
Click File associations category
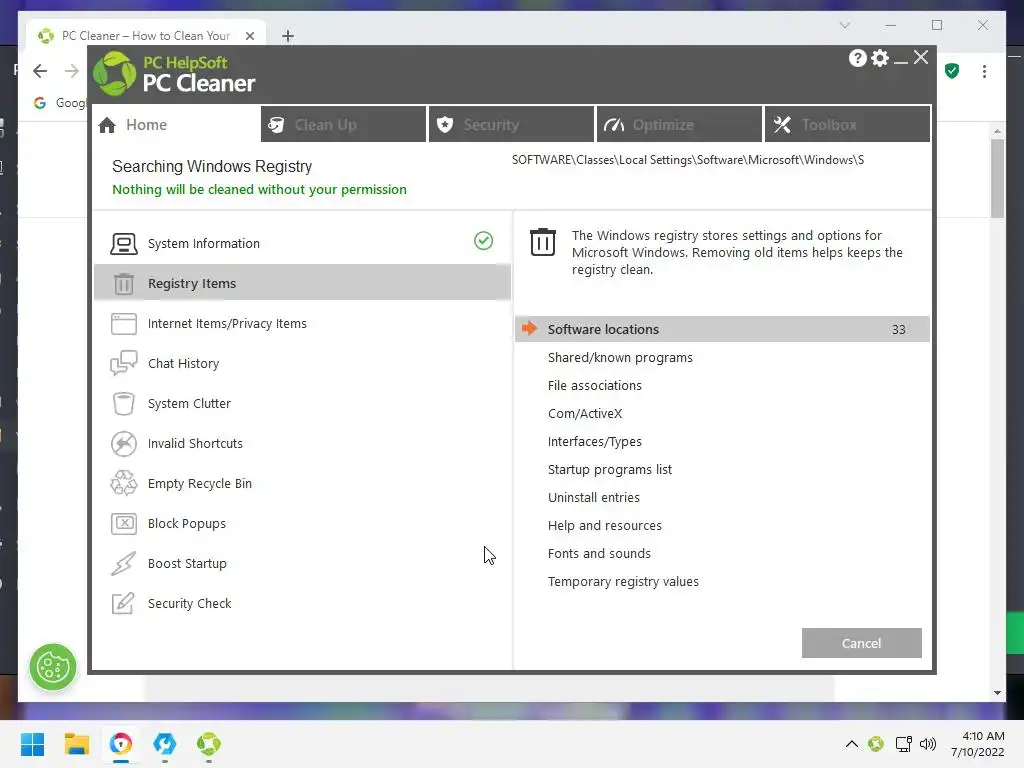point(594,385)
